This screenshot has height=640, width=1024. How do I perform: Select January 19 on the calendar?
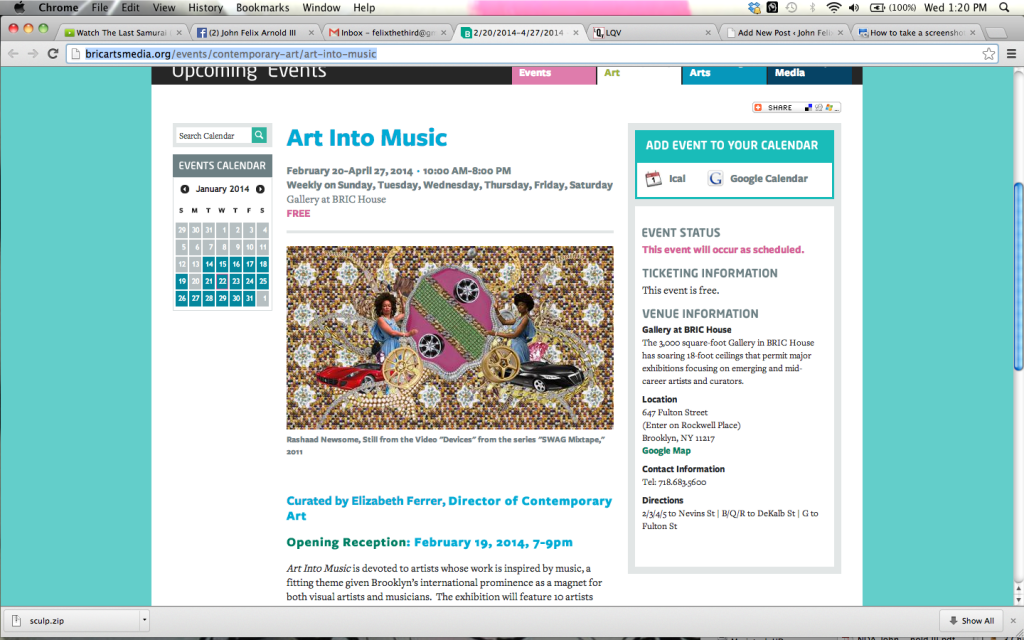pyautogui.click(x=182, y=281)
